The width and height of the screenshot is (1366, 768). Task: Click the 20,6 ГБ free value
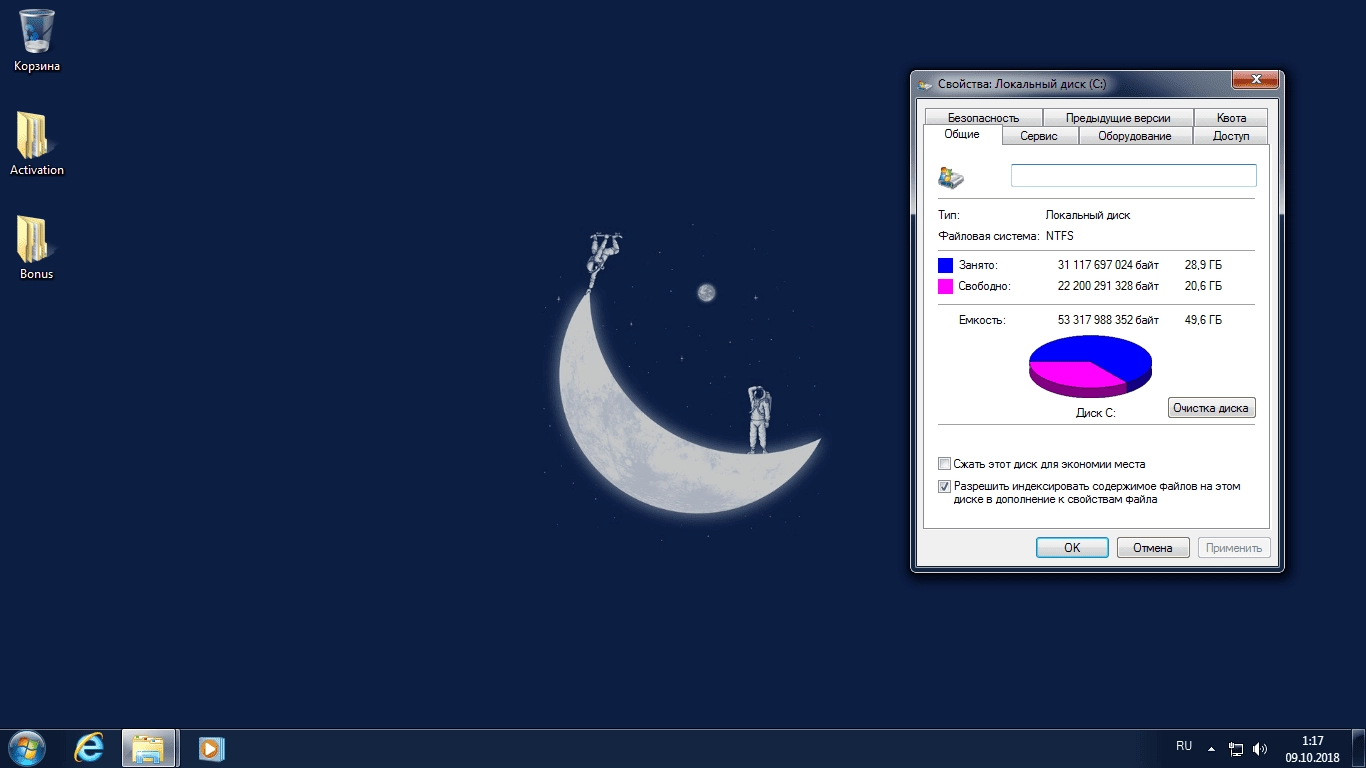[x=1203, y=286]
